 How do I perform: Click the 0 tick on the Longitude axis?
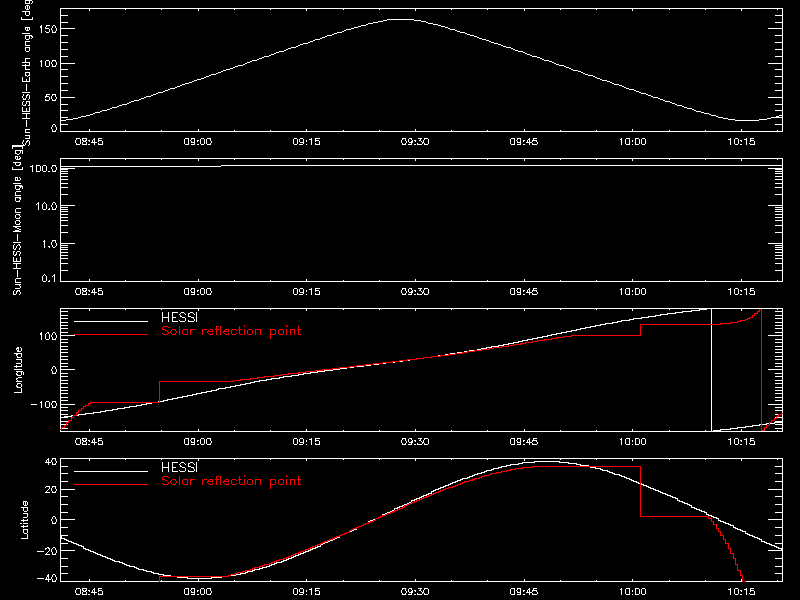(54, 370)
